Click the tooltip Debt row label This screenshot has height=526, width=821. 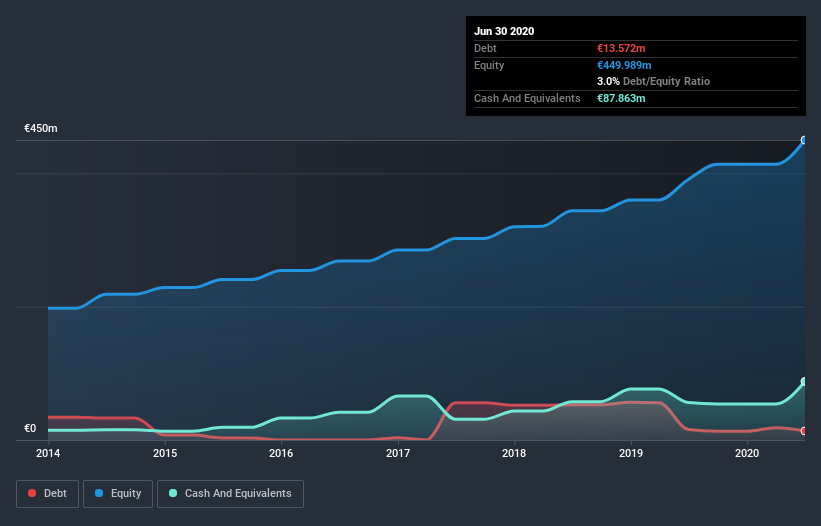(485, 48)
